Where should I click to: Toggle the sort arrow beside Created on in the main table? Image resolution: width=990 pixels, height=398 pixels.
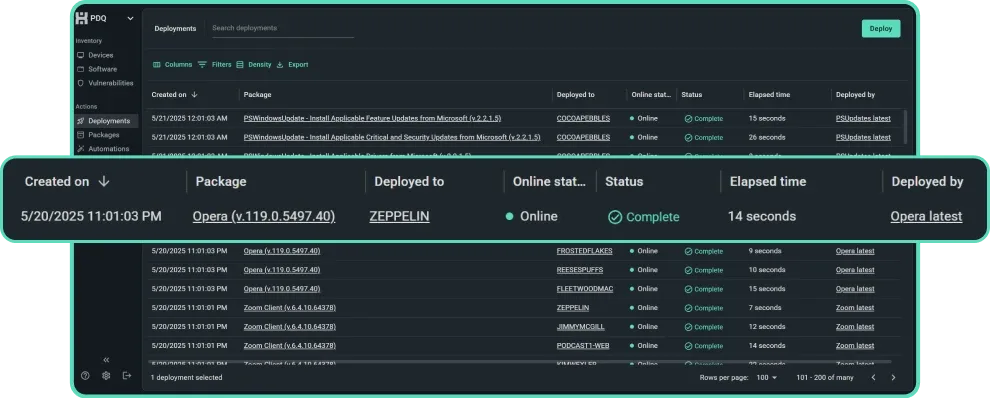point(194,95)
